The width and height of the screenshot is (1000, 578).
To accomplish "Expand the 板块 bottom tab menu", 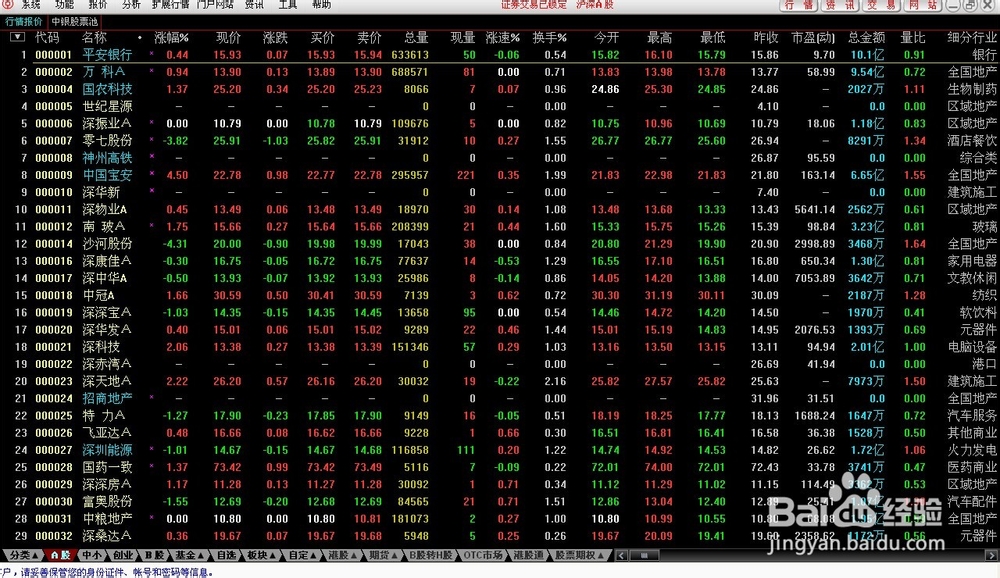I will (x=261, y=555).
